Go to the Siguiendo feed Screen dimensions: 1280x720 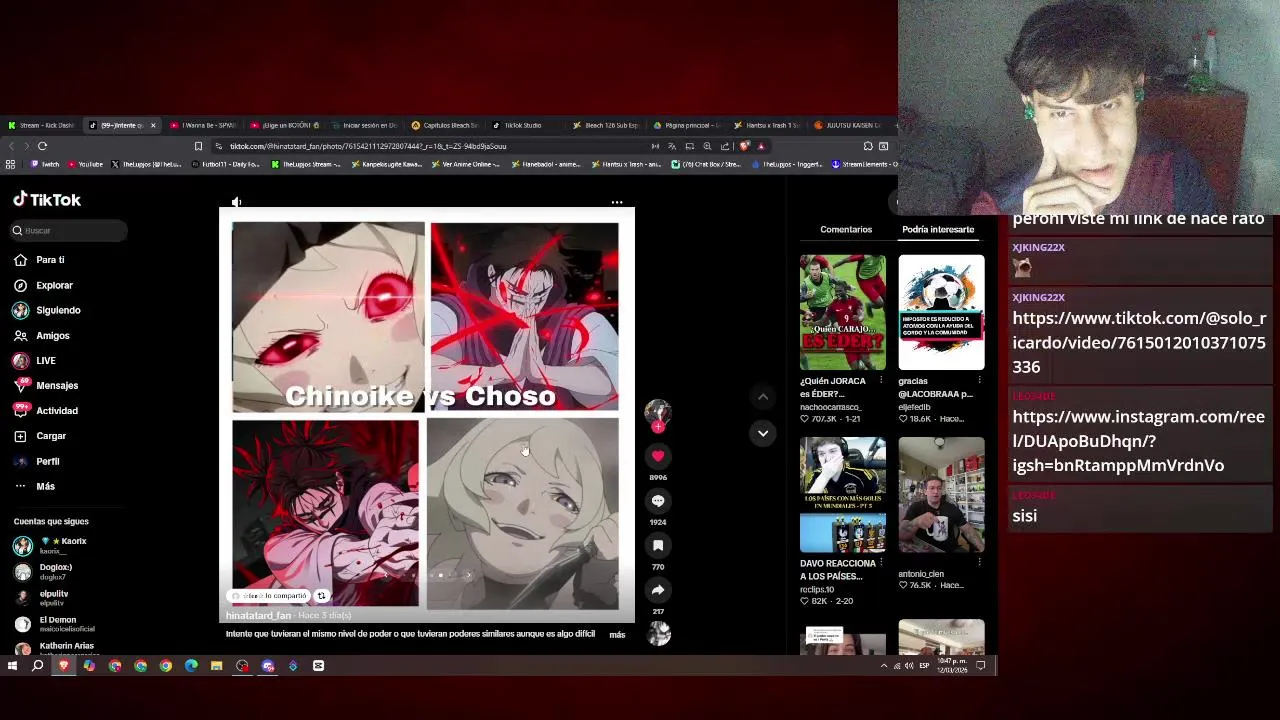pos(58,310)
